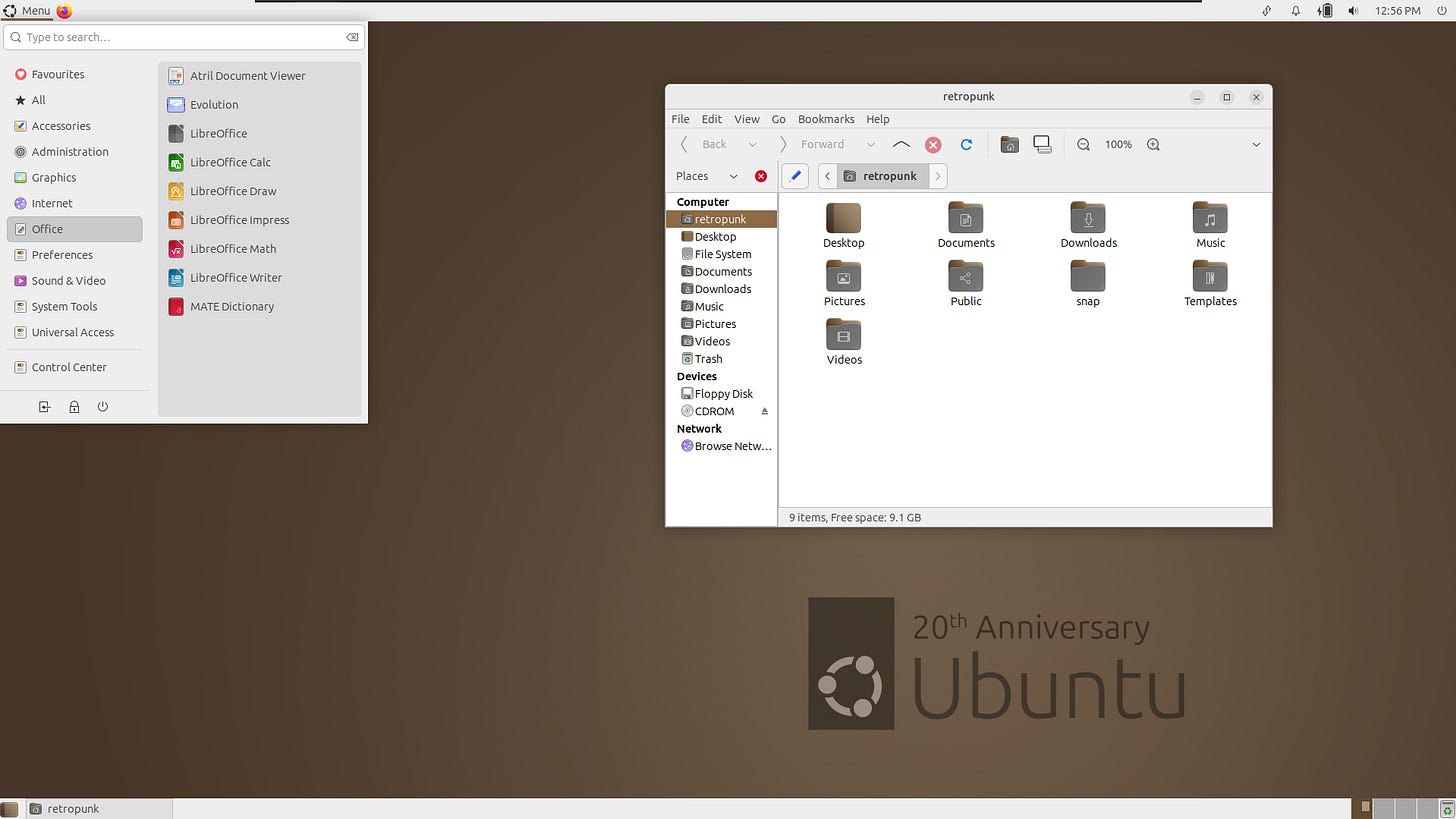Open the File menu

pos(680,119)
